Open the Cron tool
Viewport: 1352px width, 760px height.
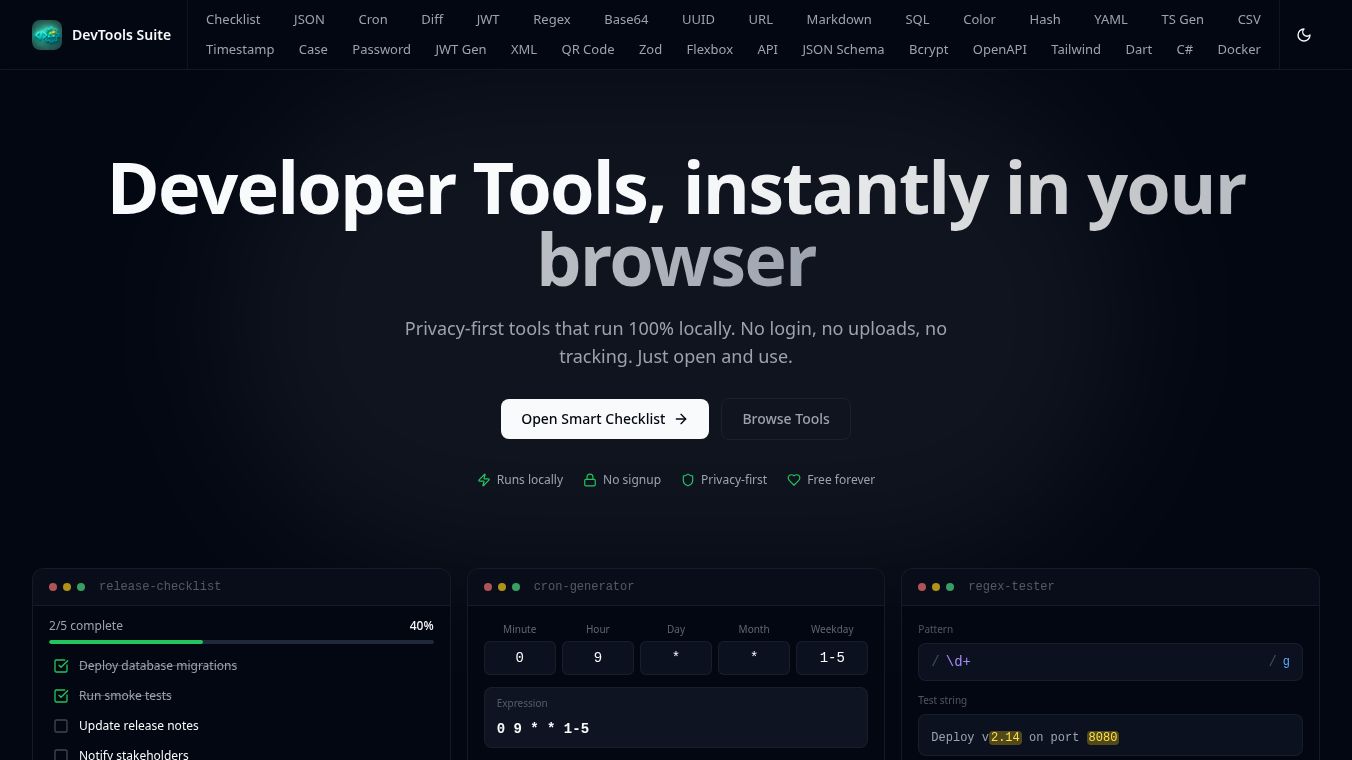[x=373, y=19]
